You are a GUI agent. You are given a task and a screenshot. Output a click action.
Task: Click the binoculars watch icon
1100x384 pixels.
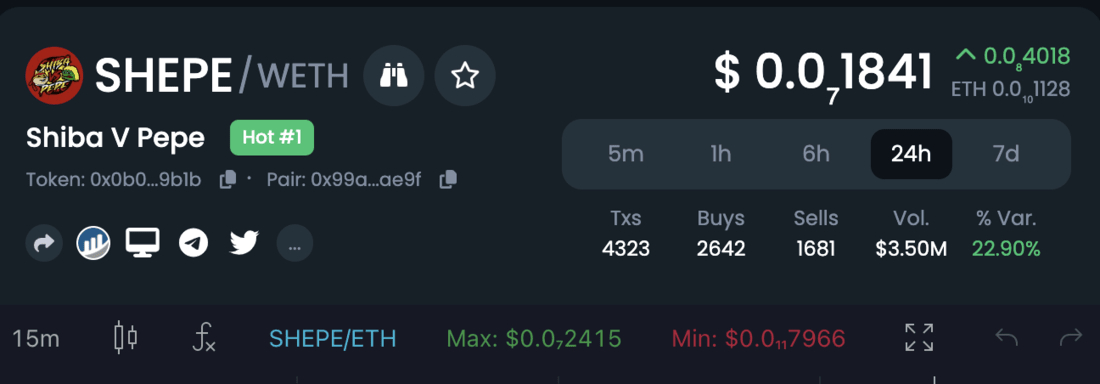point(394,75)
